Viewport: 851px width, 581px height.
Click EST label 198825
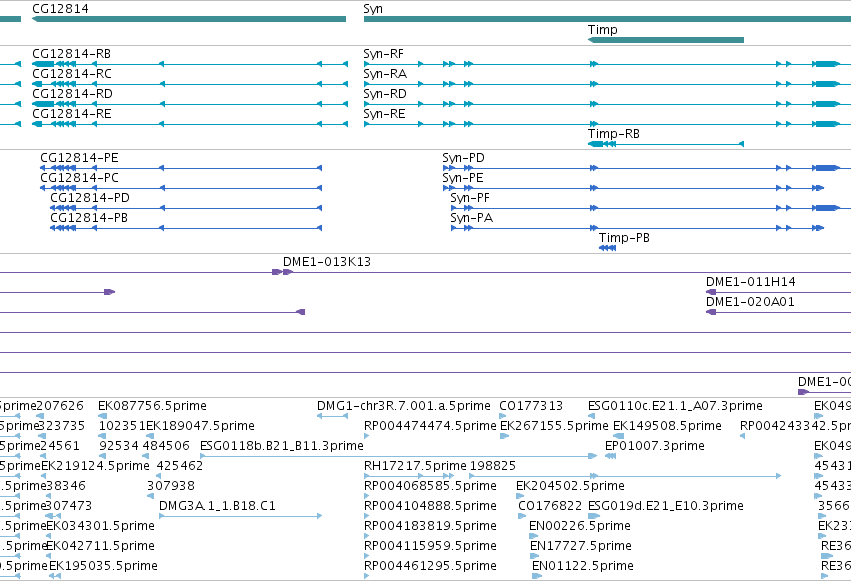click(493, 466)
